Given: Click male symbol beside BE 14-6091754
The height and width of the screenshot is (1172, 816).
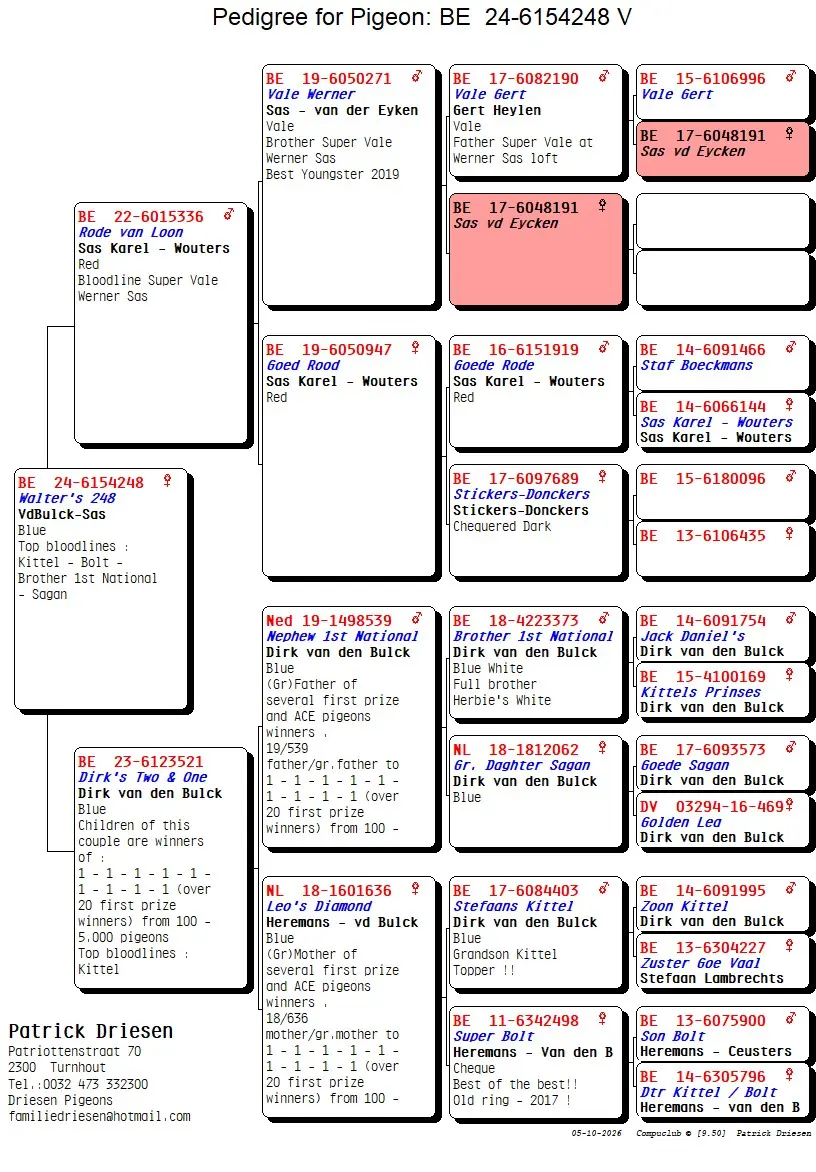Looking at the screenshot, I should tap(791, 619).
